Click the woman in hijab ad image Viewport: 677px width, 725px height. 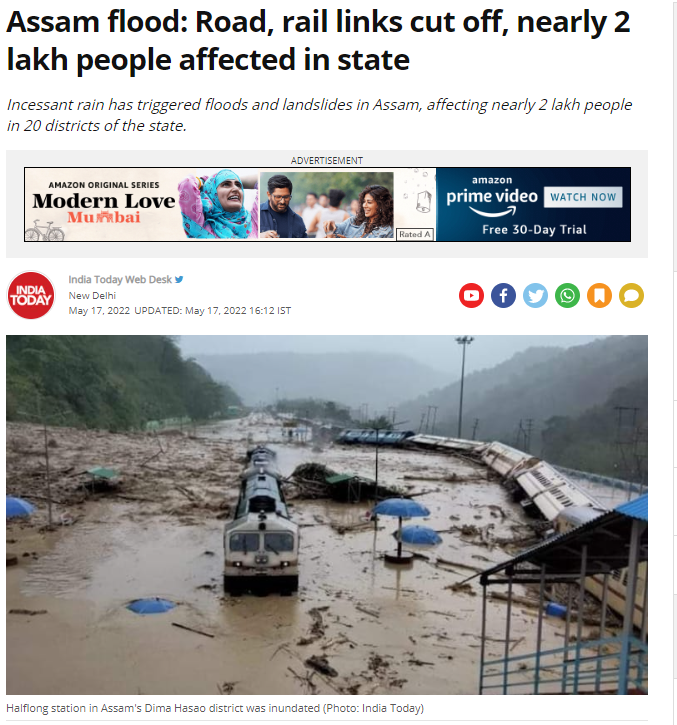tap(218, 204)
